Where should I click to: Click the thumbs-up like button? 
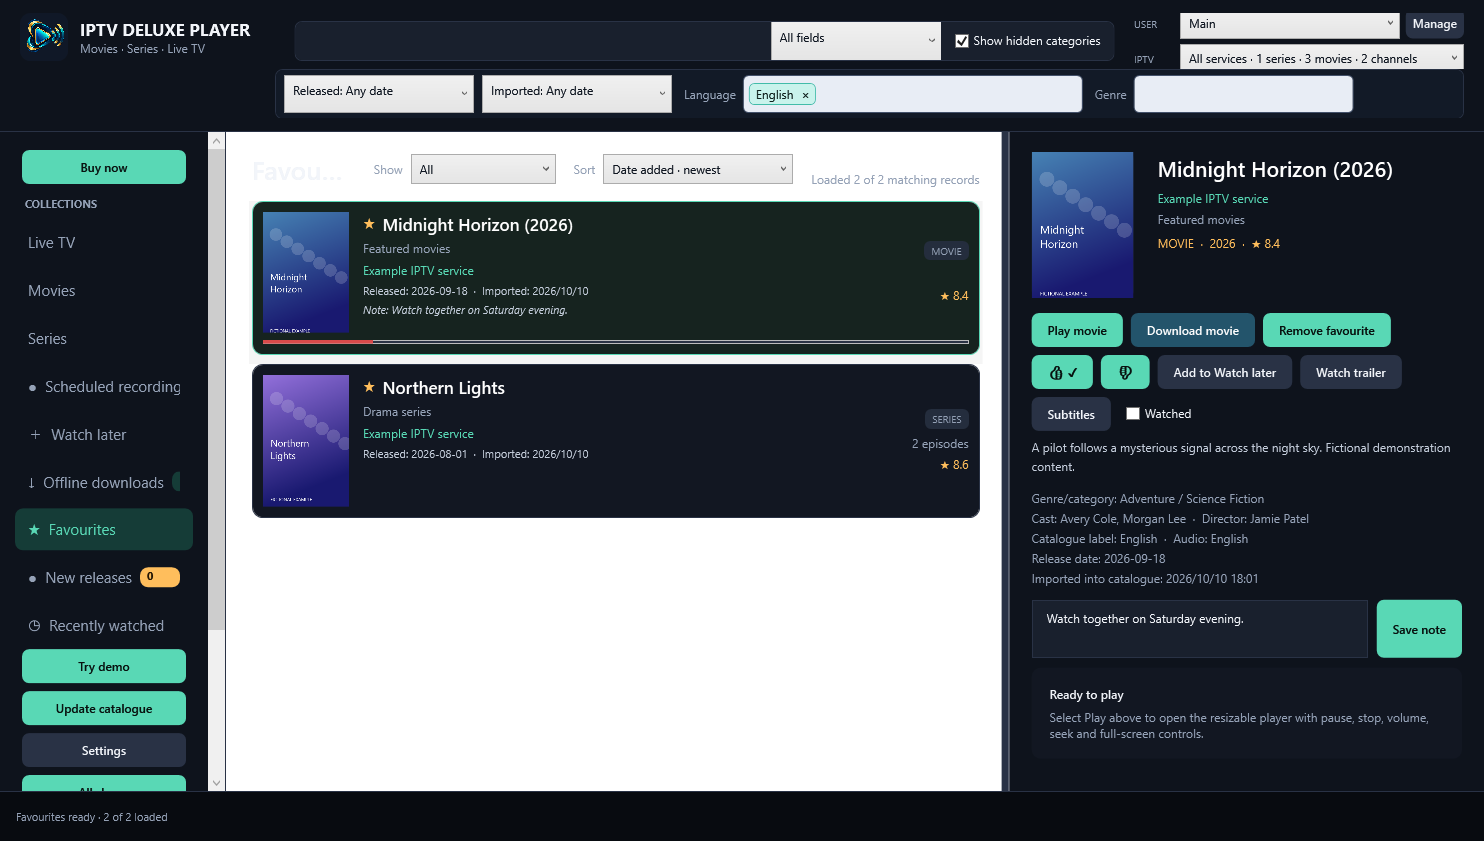coord(1062,372)
